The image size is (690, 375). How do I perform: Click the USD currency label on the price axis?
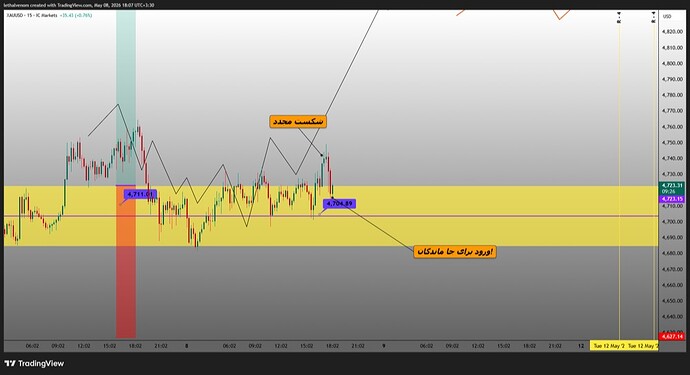(667, 16)
